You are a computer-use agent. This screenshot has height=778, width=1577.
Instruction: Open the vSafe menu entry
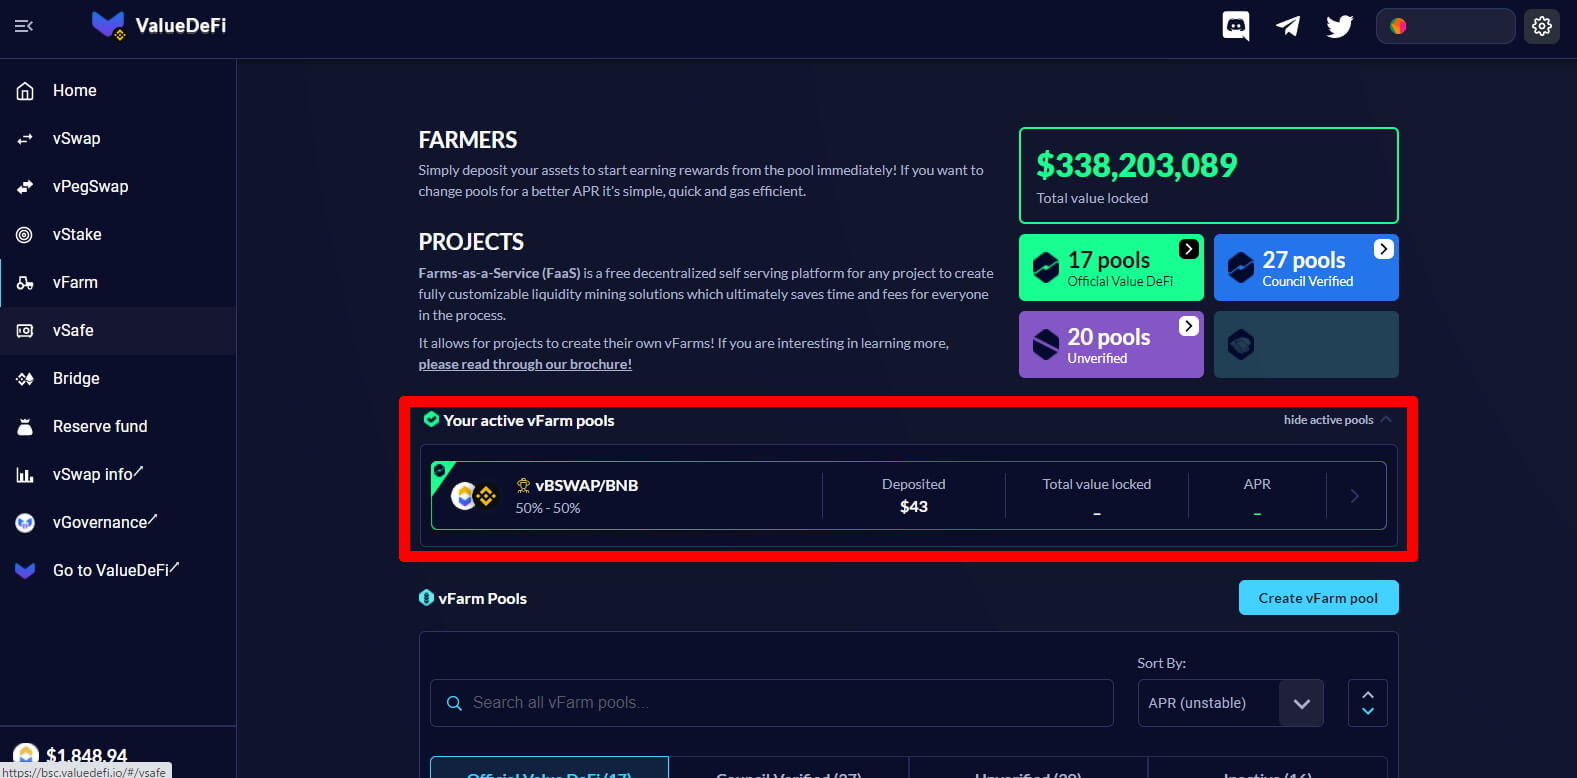[x=118, y=331]
